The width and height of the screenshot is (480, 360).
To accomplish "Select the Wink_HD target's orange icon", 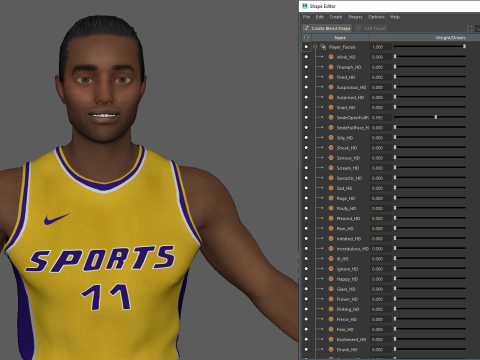I will click(331, 57).
